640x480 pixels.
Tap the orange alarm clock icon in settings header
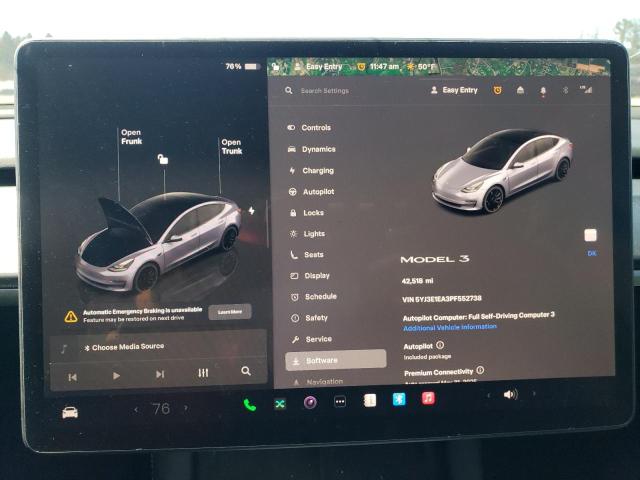[x=497, y=90]
